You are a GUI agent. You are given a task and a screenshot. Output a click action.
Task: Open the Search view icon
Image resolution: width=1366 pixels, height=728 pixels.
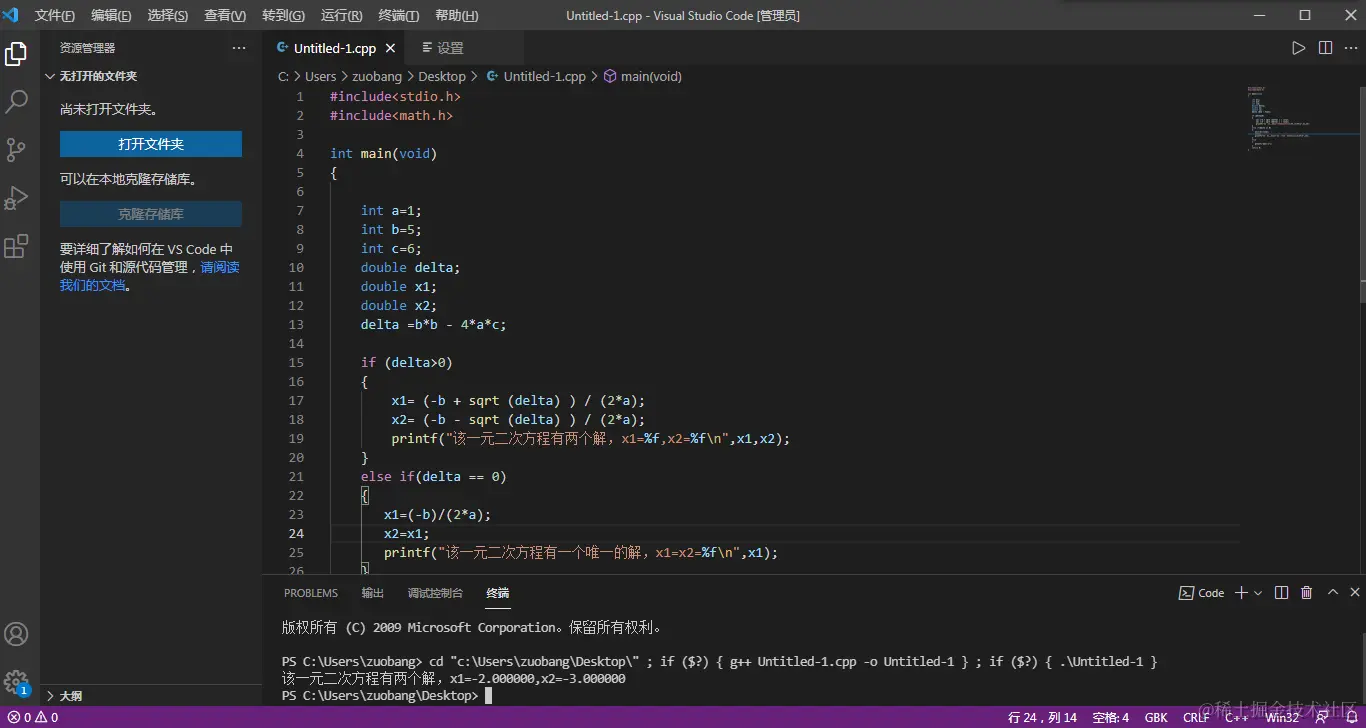point(16,101)
